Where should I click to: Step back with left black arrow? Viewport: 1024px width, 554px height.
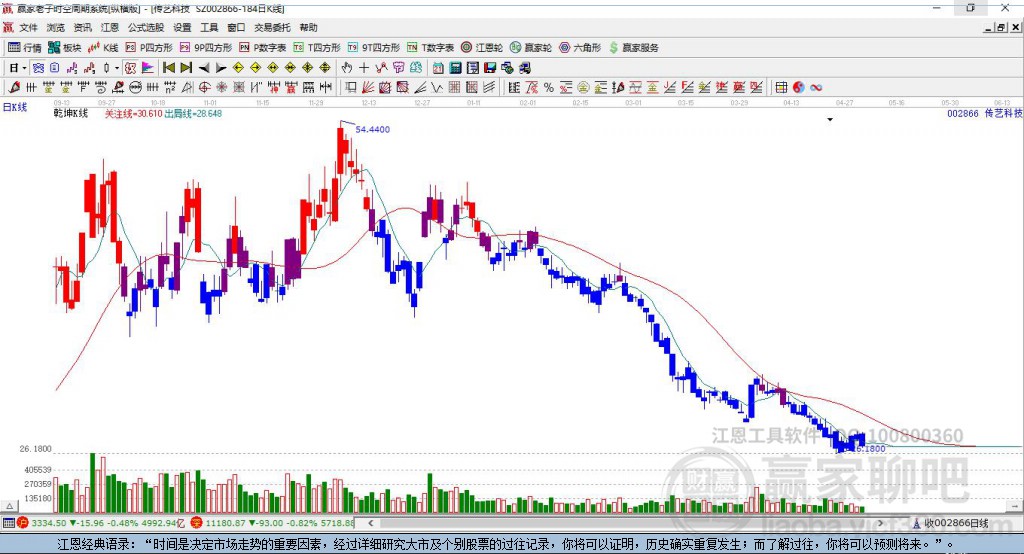(204, 68)
